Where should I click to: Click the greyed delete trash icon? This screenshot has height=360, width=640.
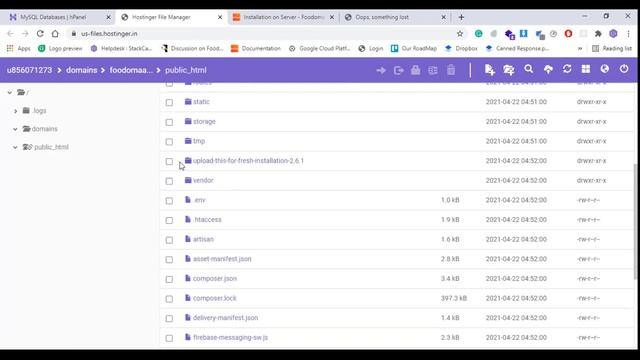tap(451, 70)
